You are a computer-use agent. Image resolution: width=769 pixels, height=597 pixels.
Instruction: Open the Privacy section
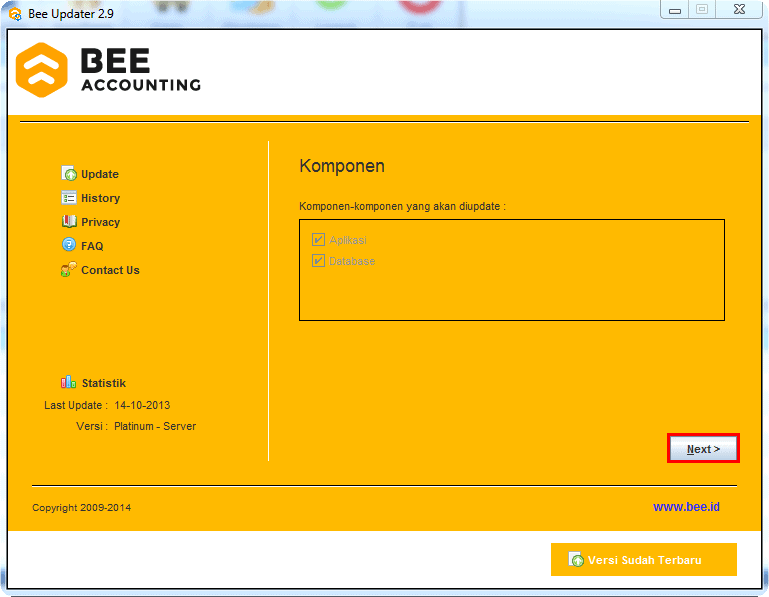coord(101,222)
